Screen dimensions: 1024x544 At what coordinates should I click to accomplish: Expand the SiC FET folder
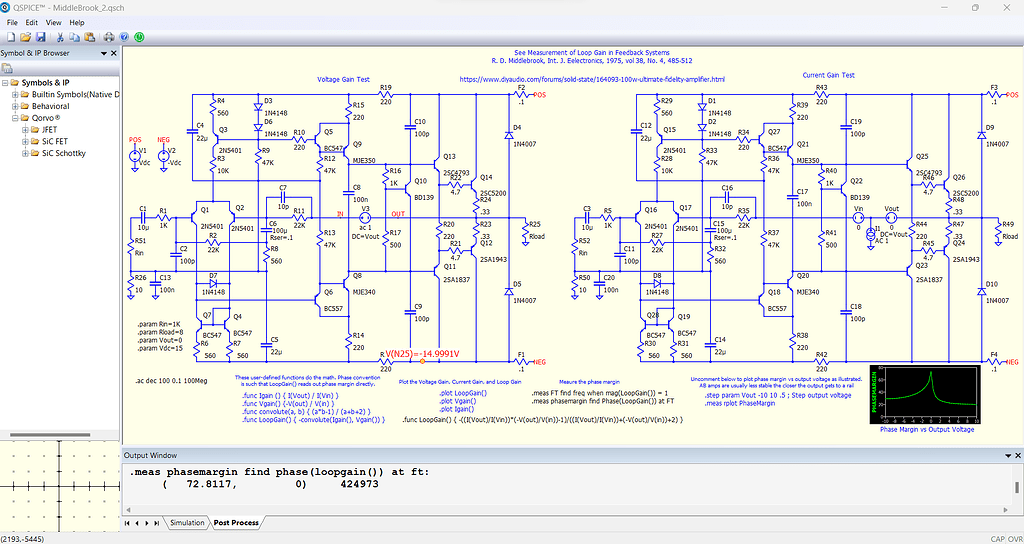pyautogui.click(x=25, y=142)
